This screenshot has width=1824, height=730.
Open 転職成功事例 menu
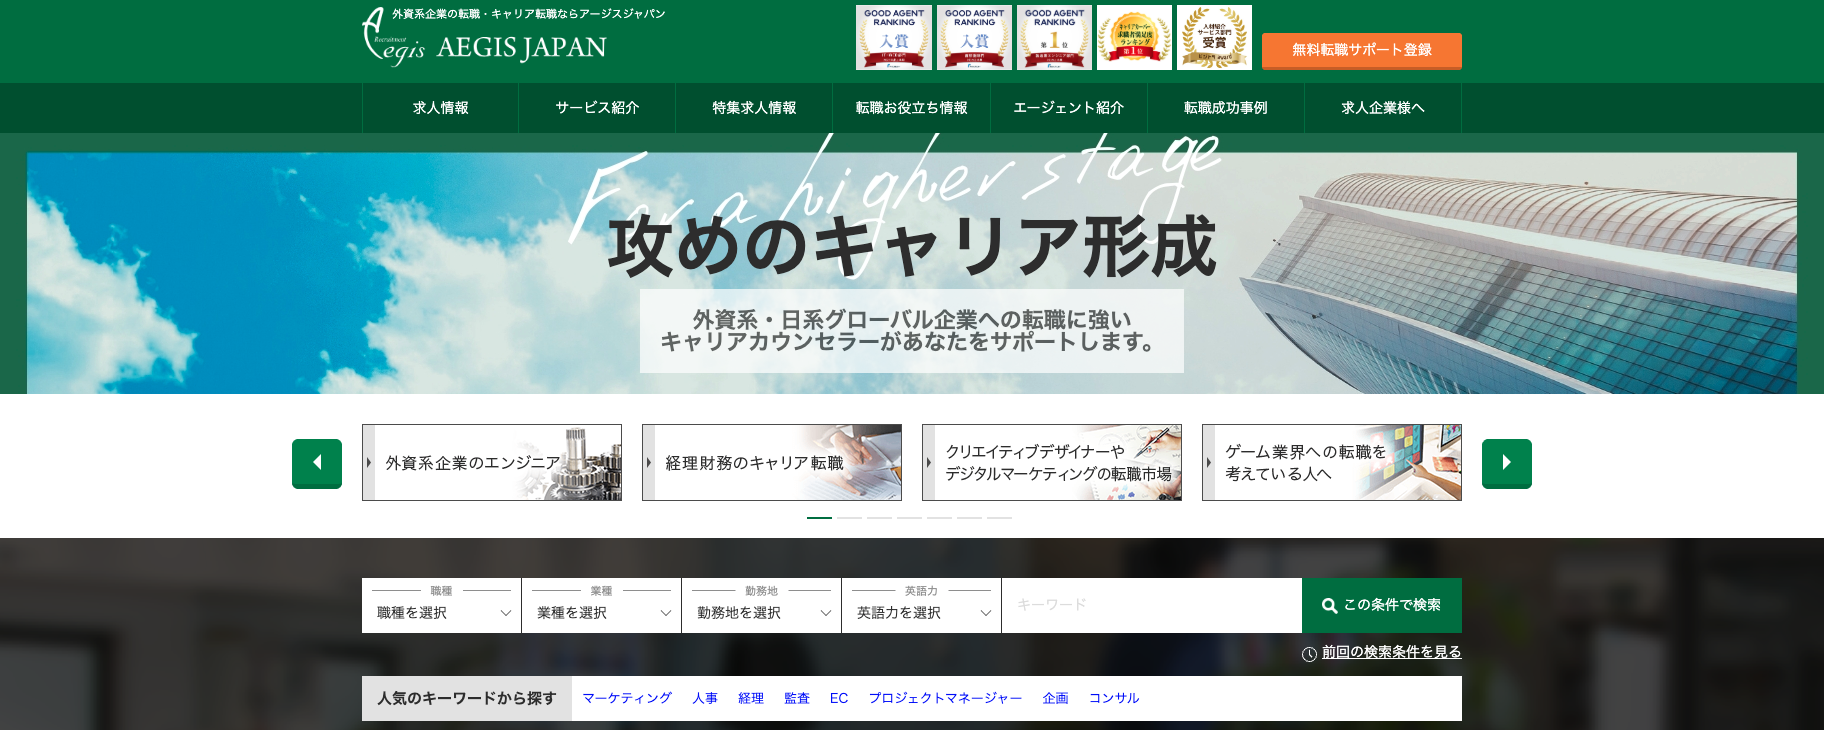[1225, 108]
